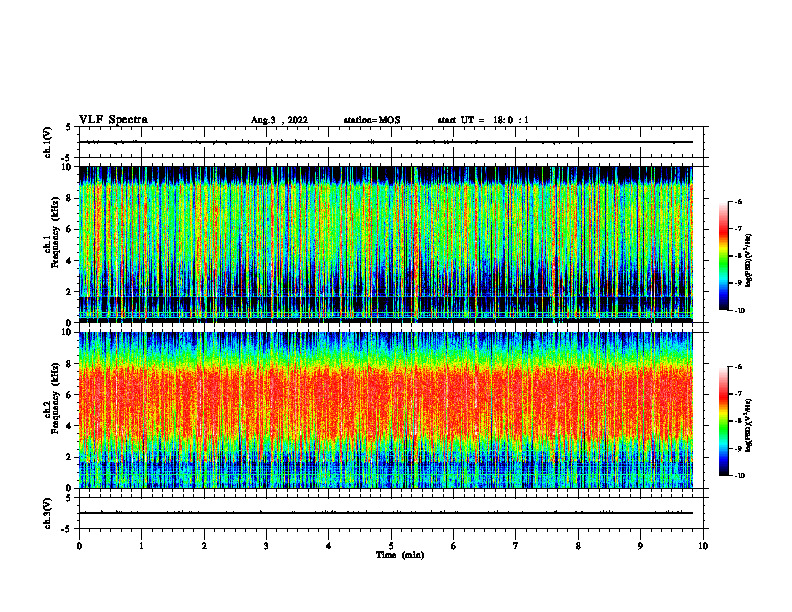Click the ch.1 colorbar log(PSD) unit label
This screenshot has width=792, height=612.
[749, 261]
